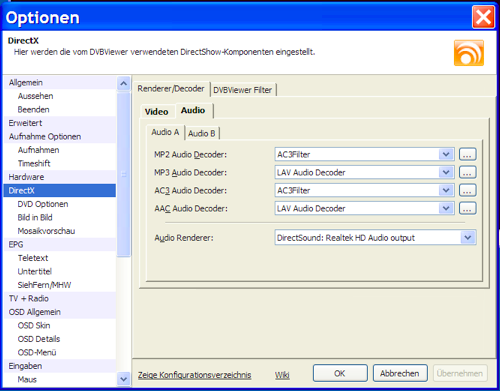Select Untertitel in the sidebar
Image resolution: width=500 pixels, height=391 pixels.
60,271
